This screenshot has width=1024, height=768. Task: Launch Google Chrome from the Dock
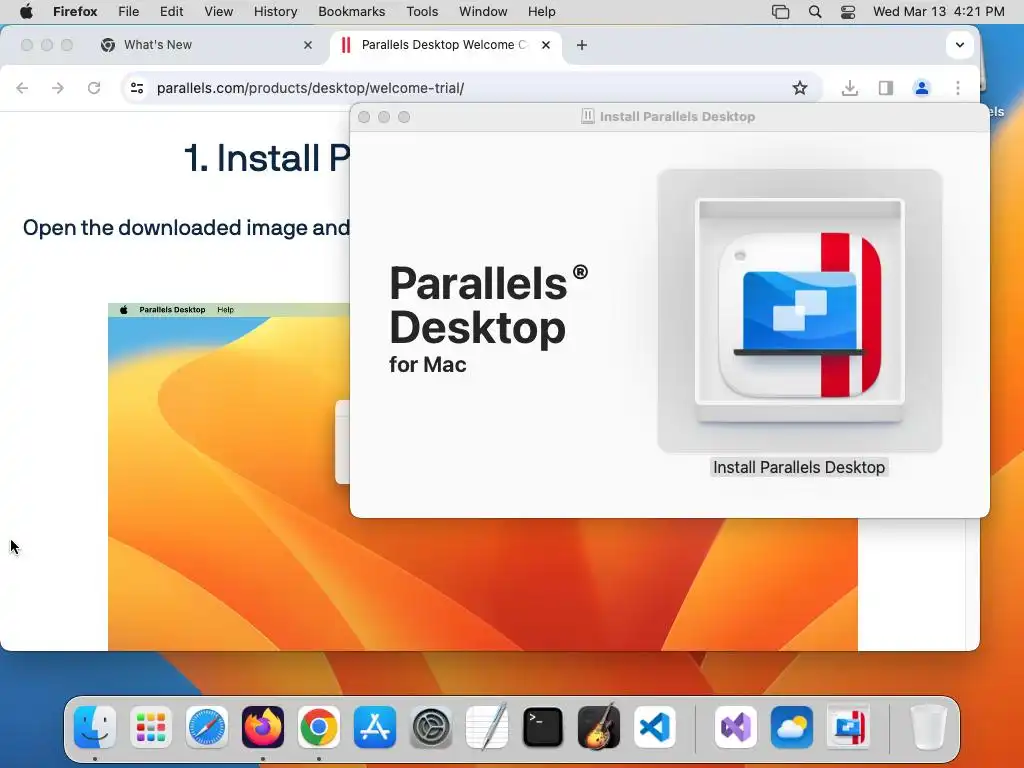pyautogui.click(x=319, y=727)
